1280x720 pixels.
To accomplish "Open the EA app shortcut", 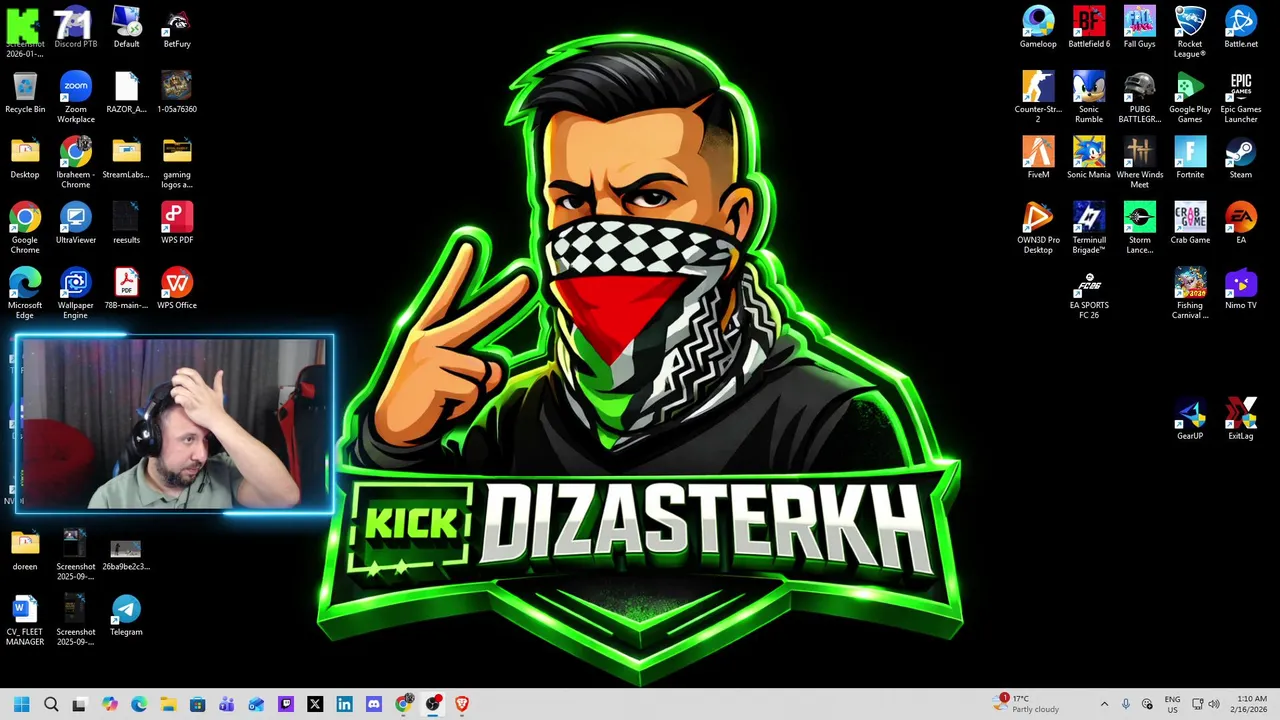I will point(1241,222).
